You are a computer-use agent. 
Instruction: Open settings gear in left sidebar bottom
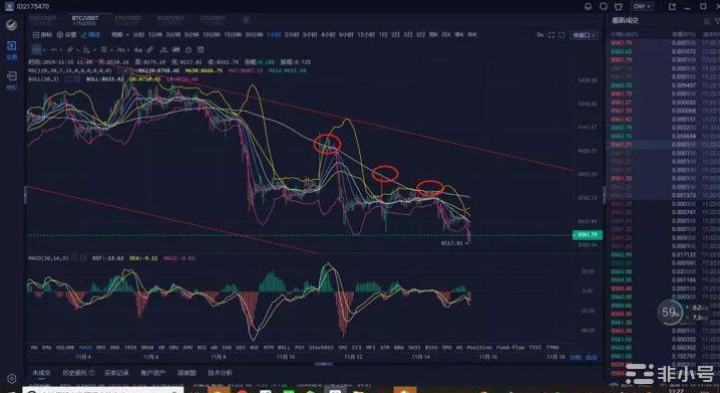11,378
